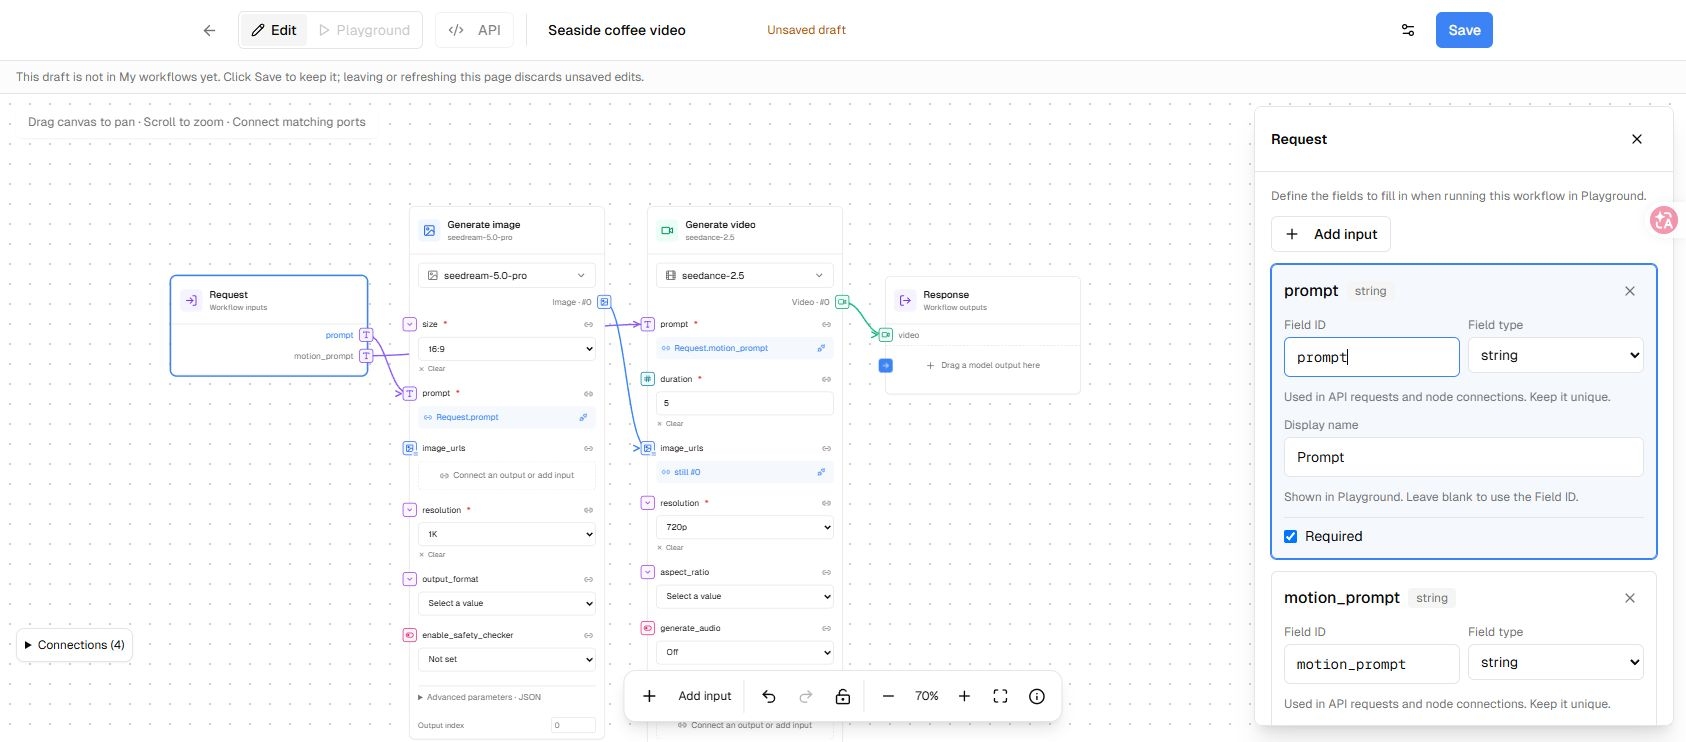The width and height of the screenshot is (1686, 742).
Task: Close the Request panel
Action: (x=1637, y=139)
